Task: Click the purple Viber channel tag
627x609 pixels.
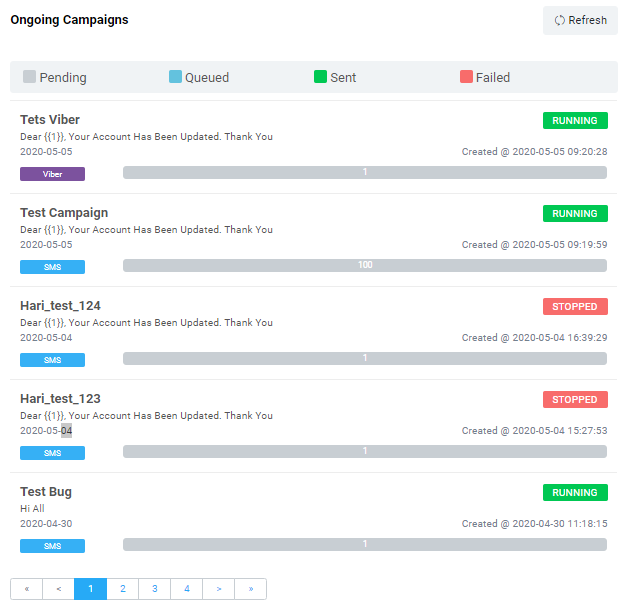Action: tap(52, 174)
